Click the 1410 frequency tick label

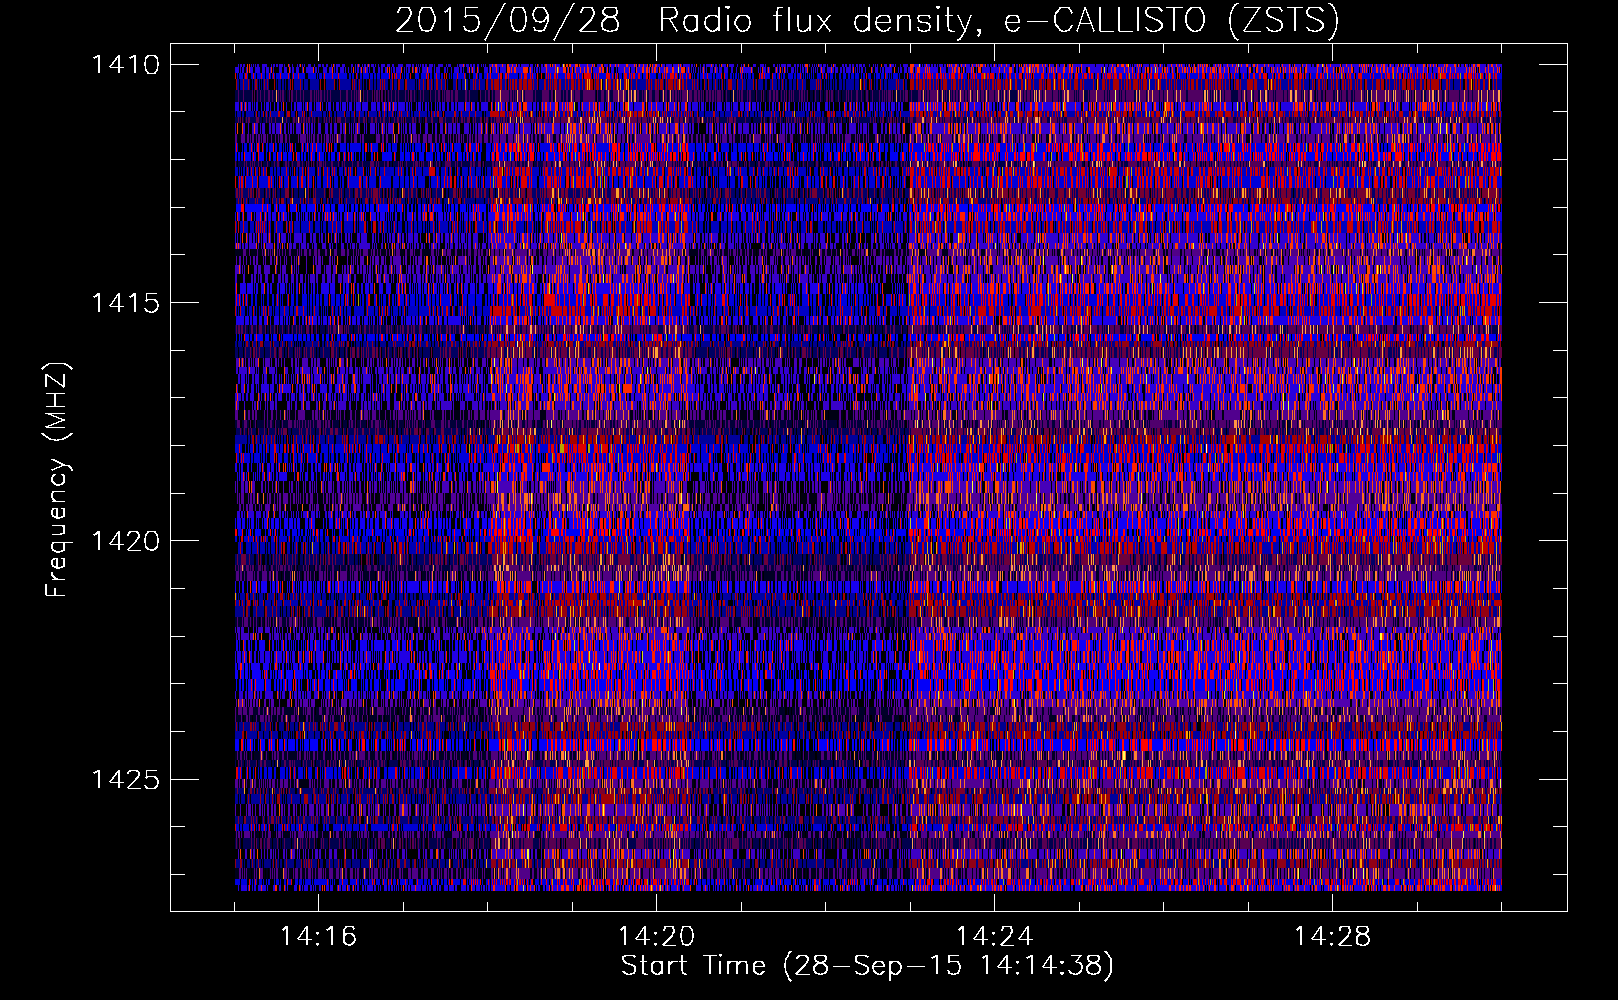(125, 65)
